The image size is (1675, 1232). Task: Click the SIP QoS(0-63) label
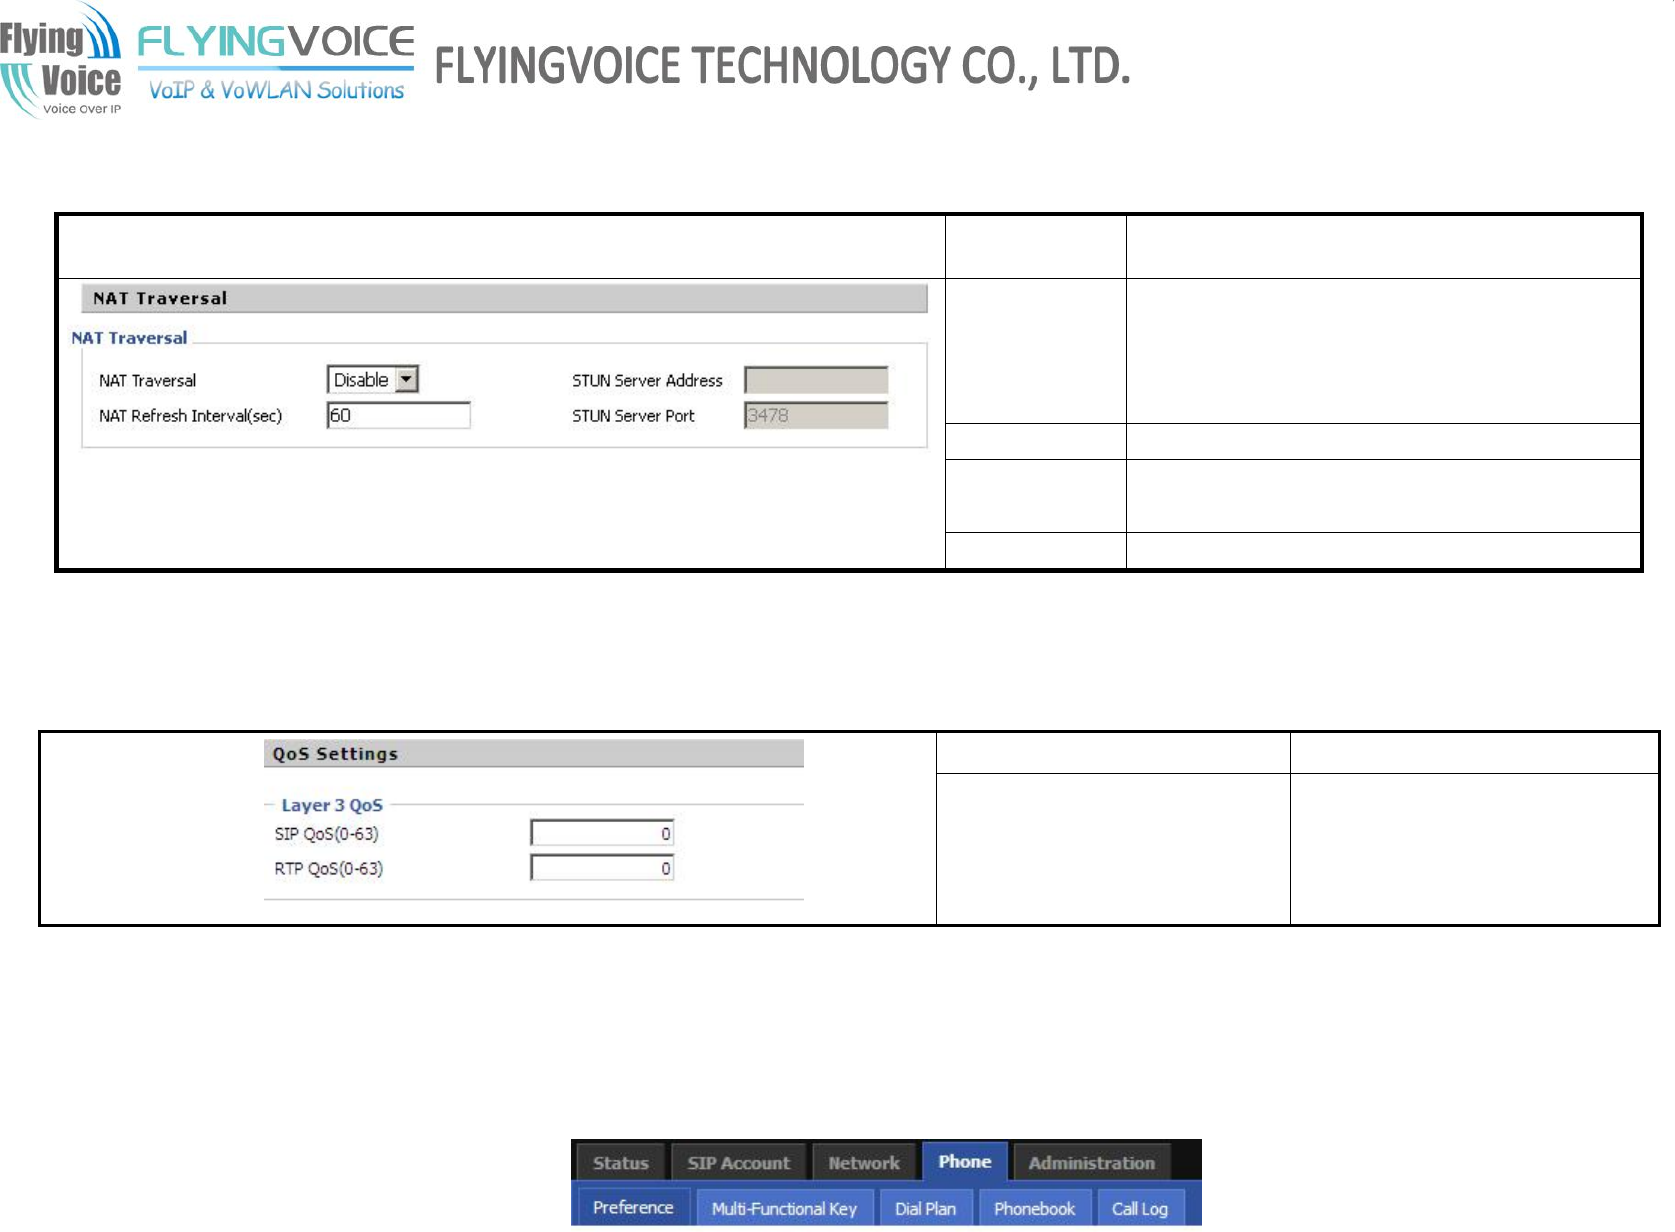pyautogui.click(x=327, y=834)
